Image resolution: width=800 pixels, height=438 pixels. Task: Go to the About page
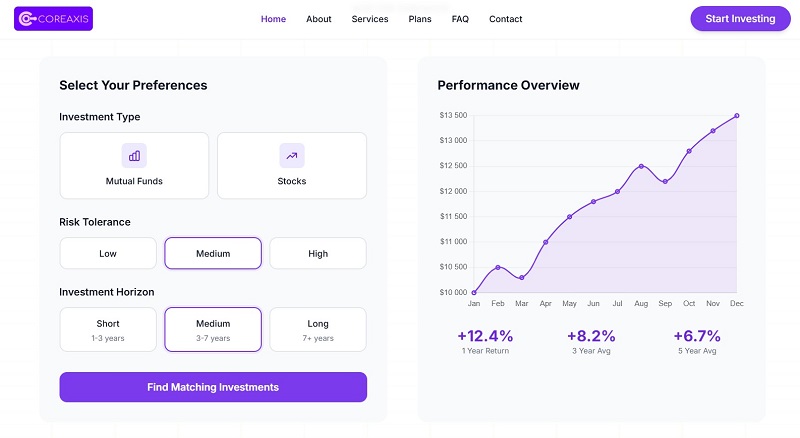pos(319,19)
